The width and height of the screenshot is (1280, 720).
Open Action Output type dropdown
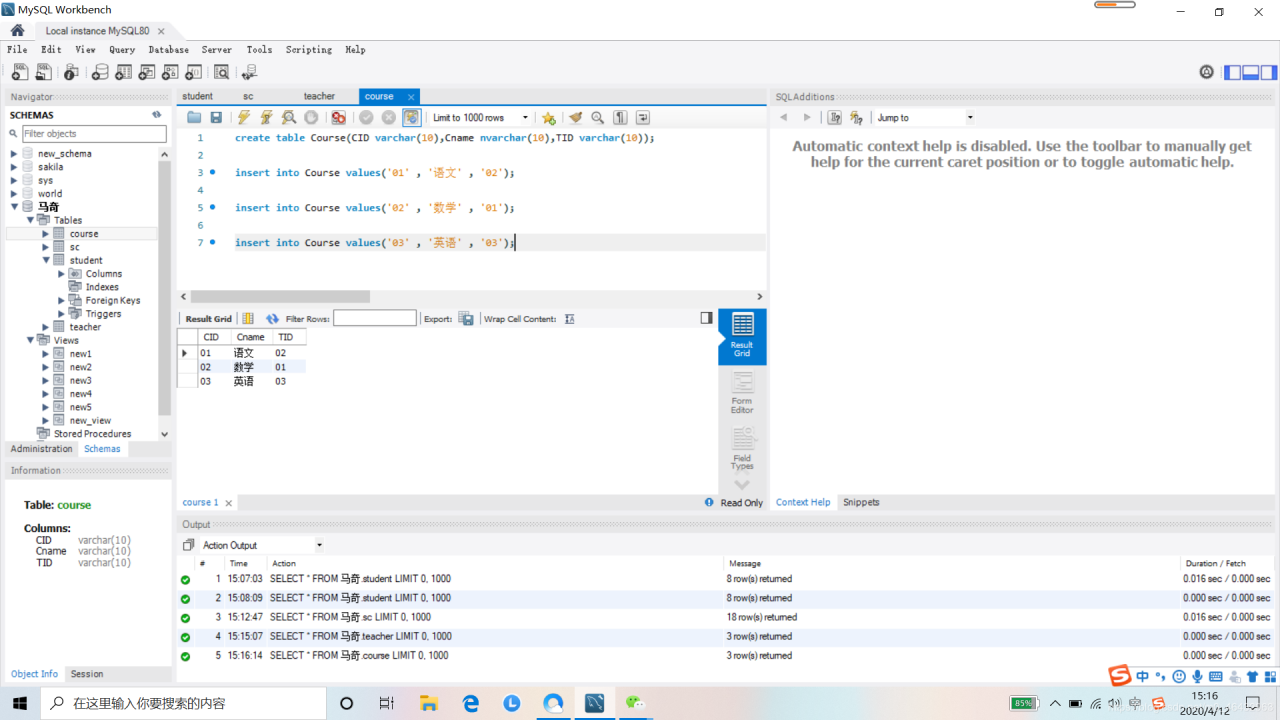(x=262, y=545)
